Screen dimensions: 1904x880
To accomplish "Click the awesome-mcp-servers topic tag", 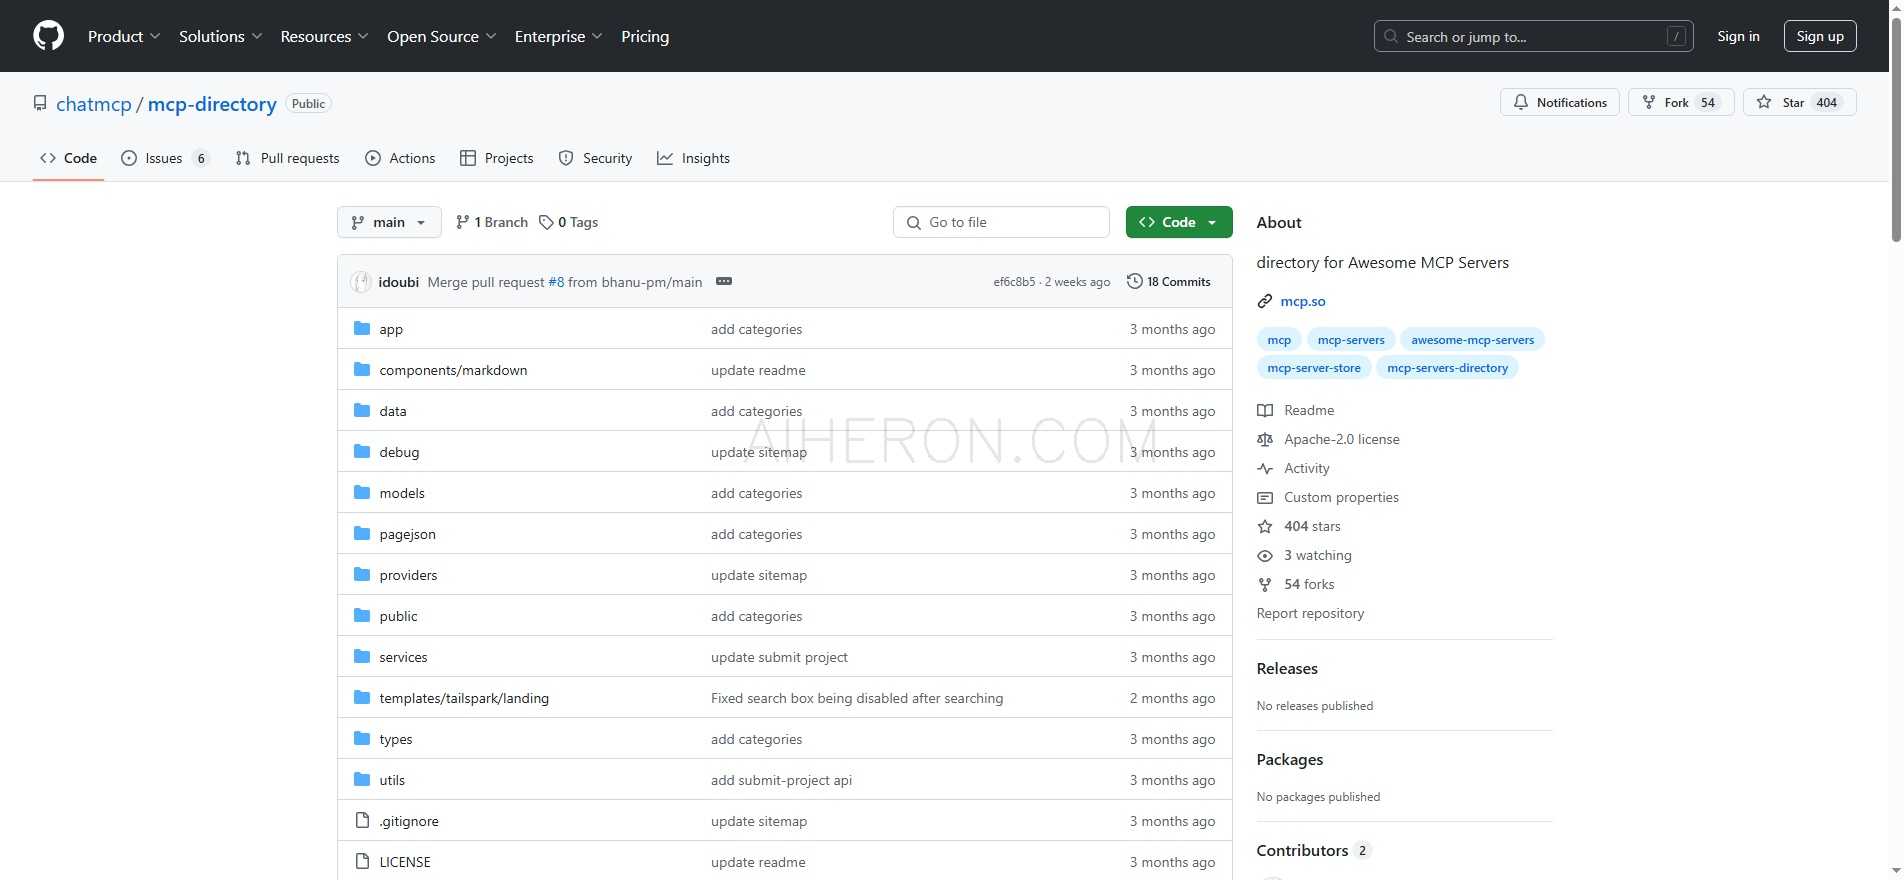I will click(1472, 340).
